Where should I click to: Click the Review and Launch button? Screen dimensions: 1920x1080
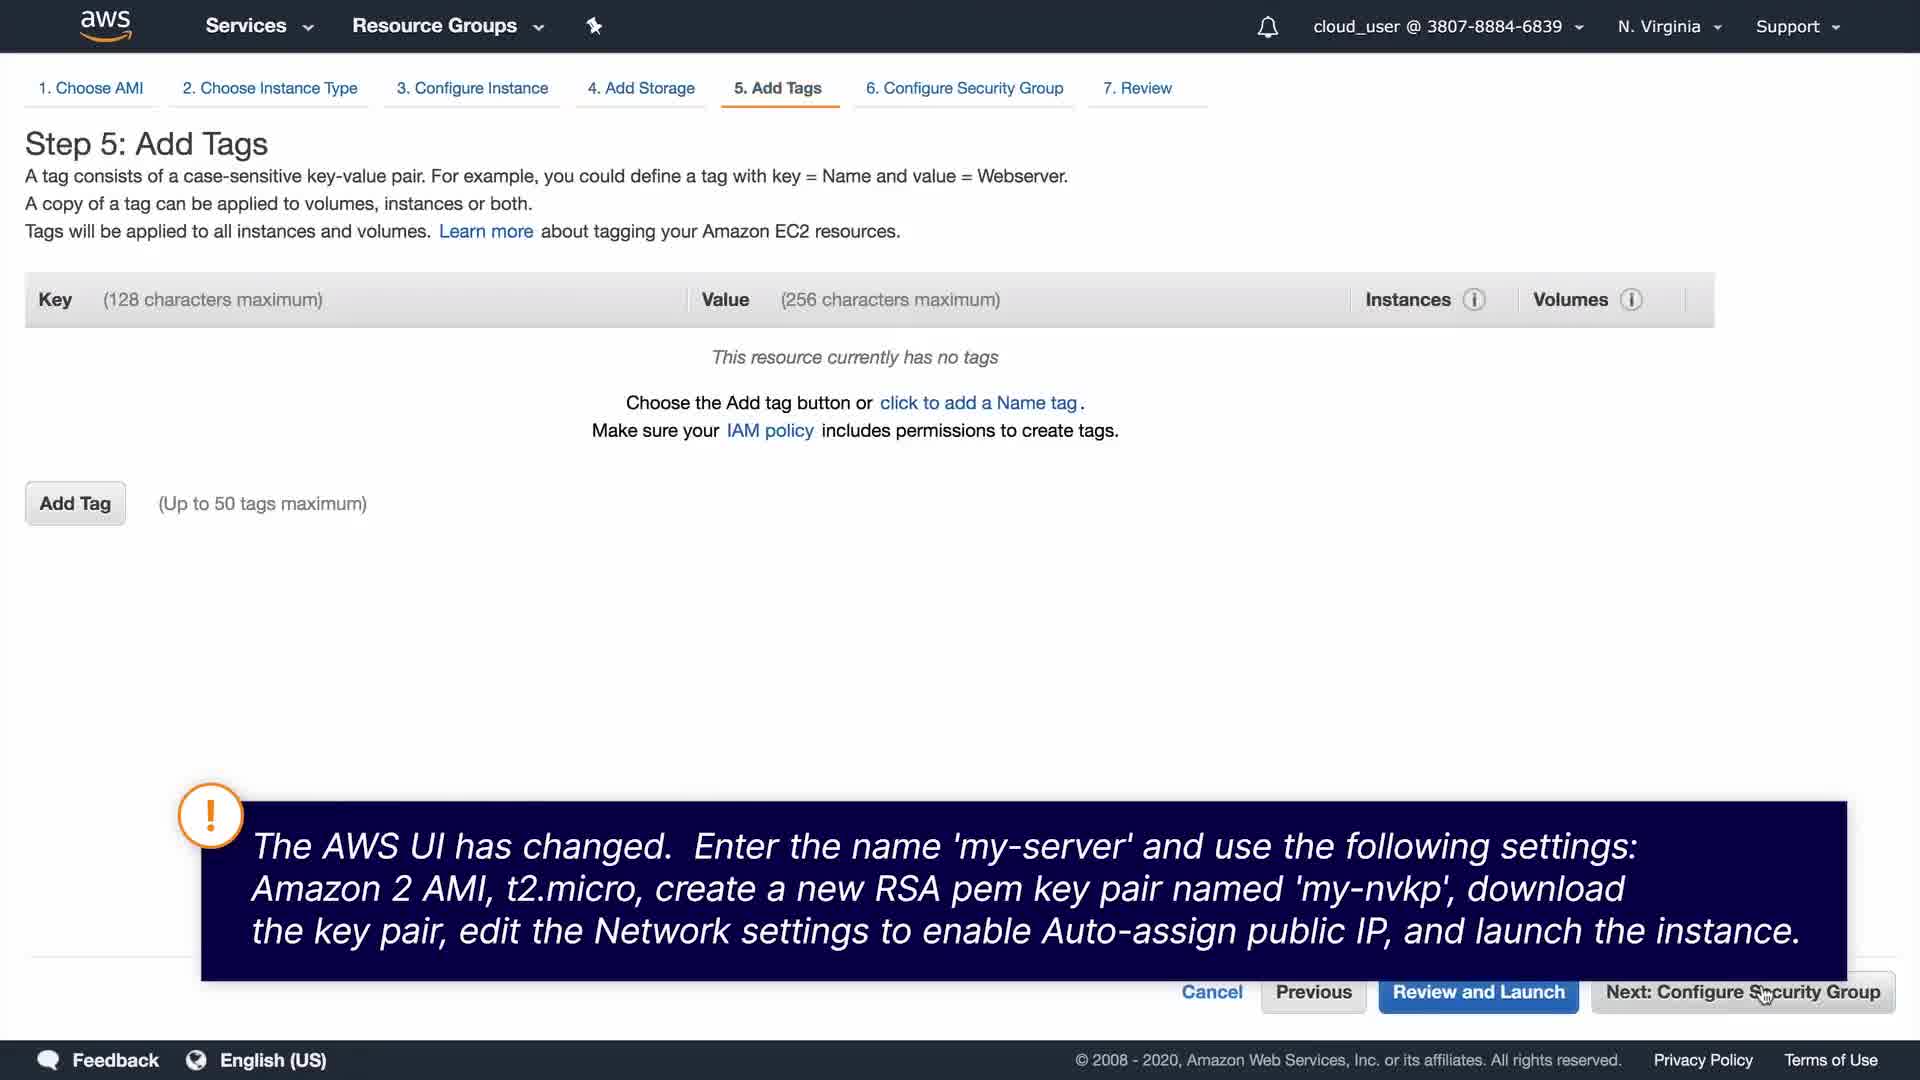tap(1478, 992)
